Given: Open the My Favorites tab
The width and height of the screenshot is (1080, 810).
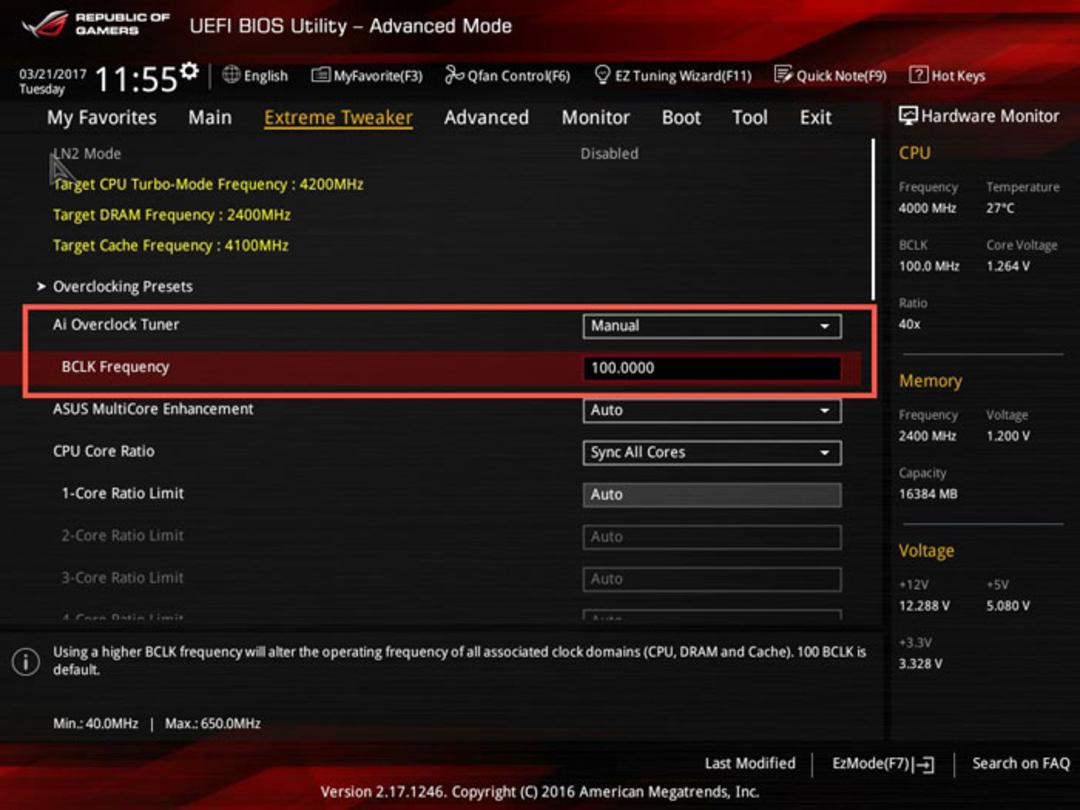Looking at the screenshot, I should [x=102, y=118].
